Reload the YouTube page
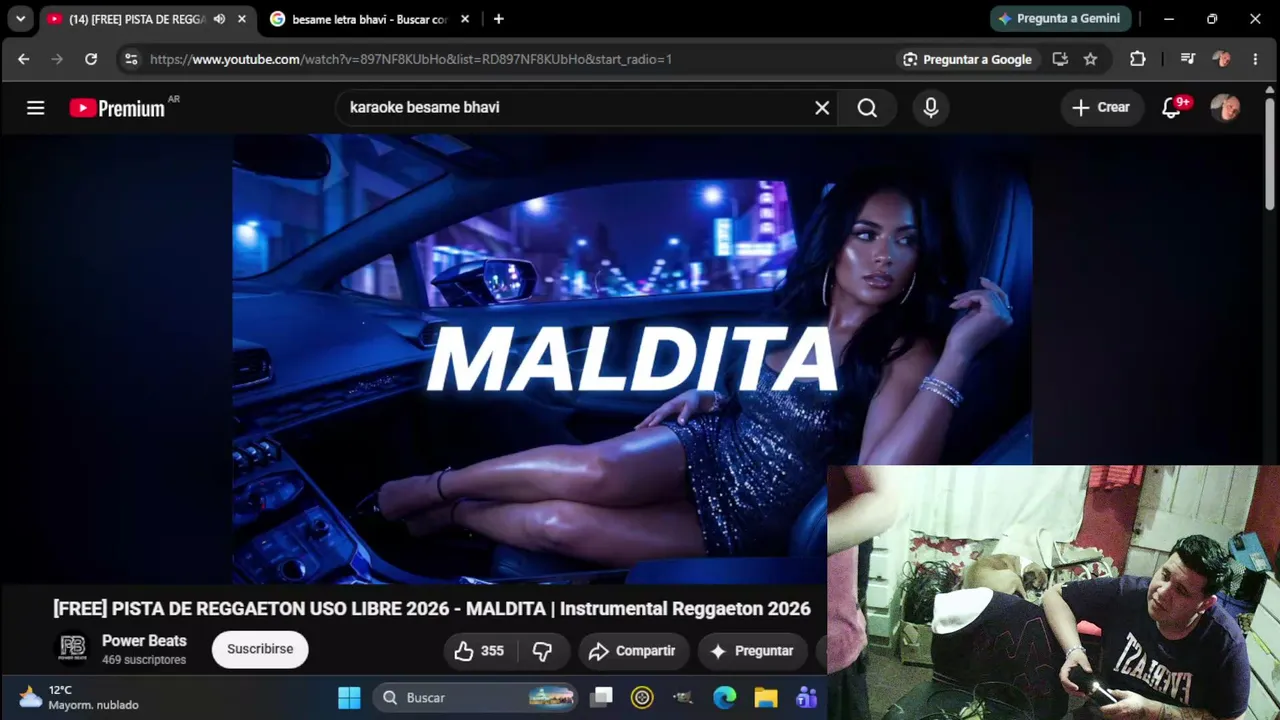The height and width of the screenshot is (720, 1280). (x=91, y=59)
